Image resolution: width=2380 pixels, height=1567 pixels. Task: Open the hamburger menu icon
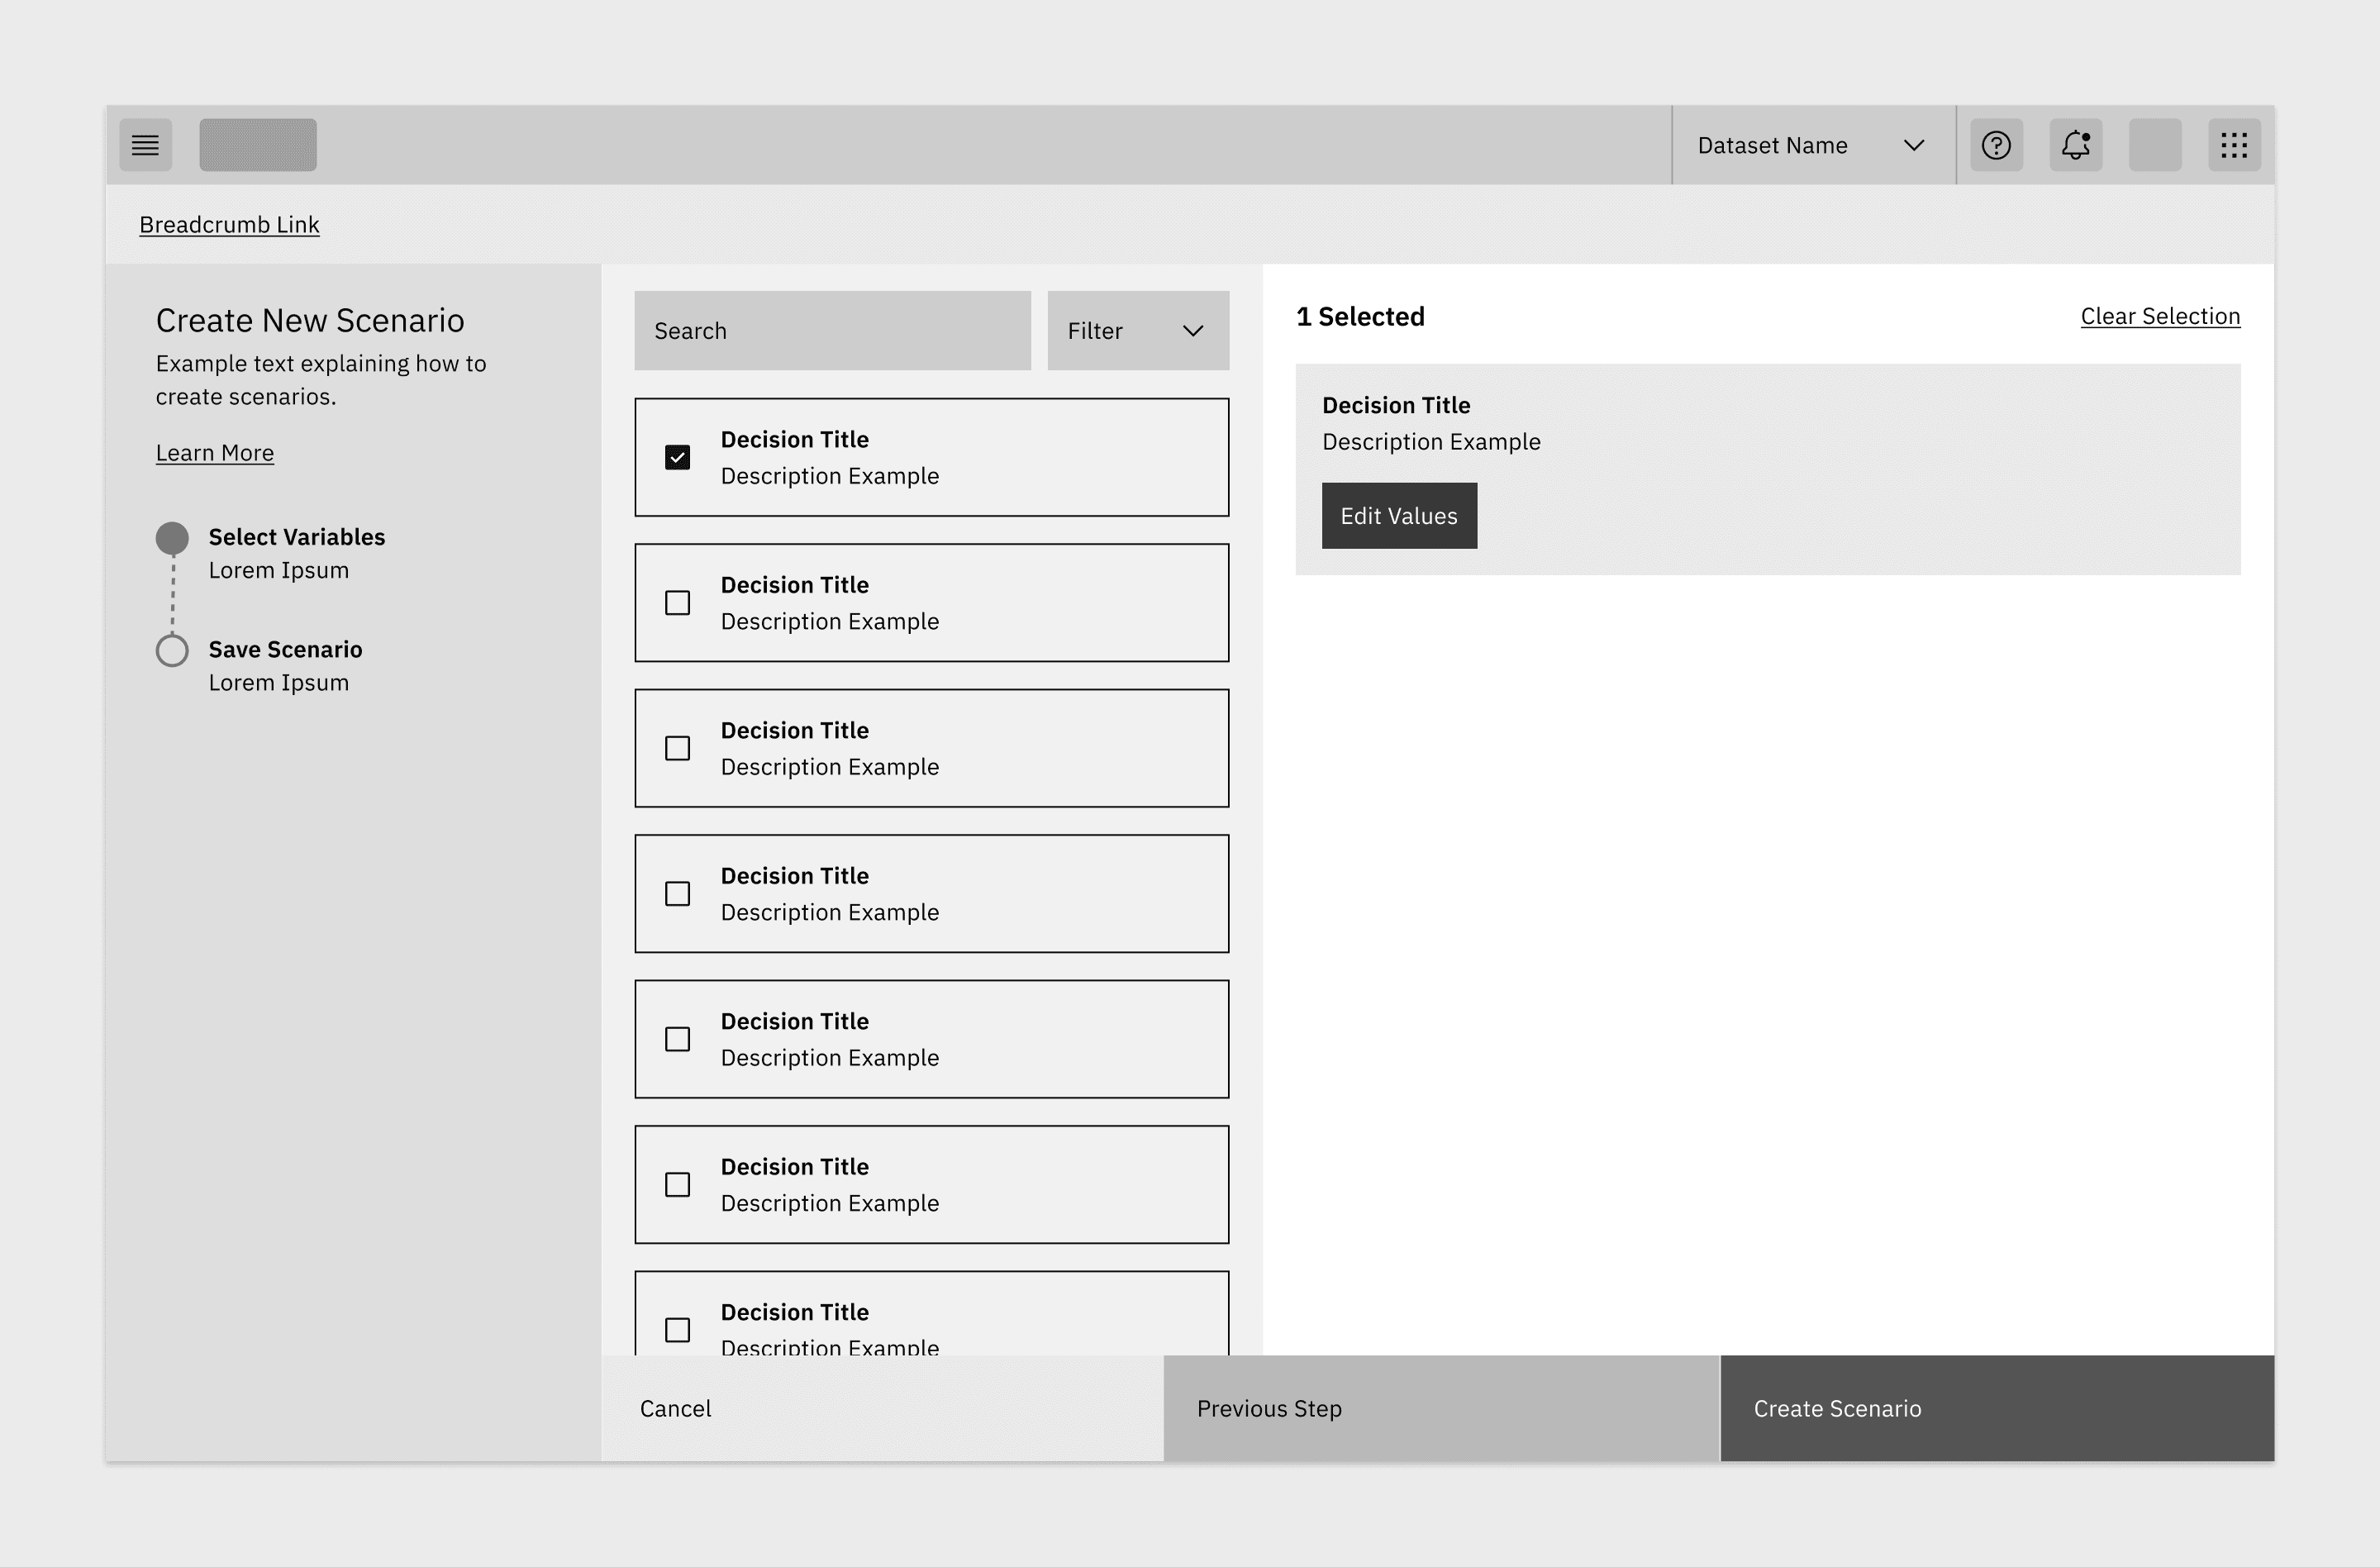(146, 145)
